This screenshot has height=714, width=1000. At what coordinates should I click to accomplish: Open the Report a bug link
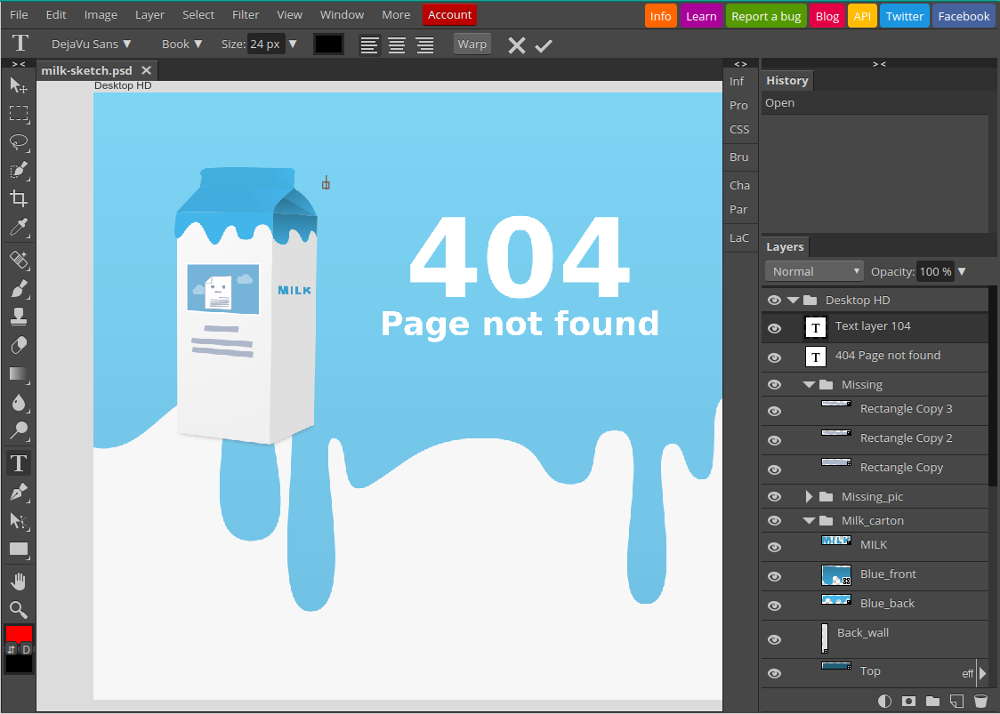766,16
